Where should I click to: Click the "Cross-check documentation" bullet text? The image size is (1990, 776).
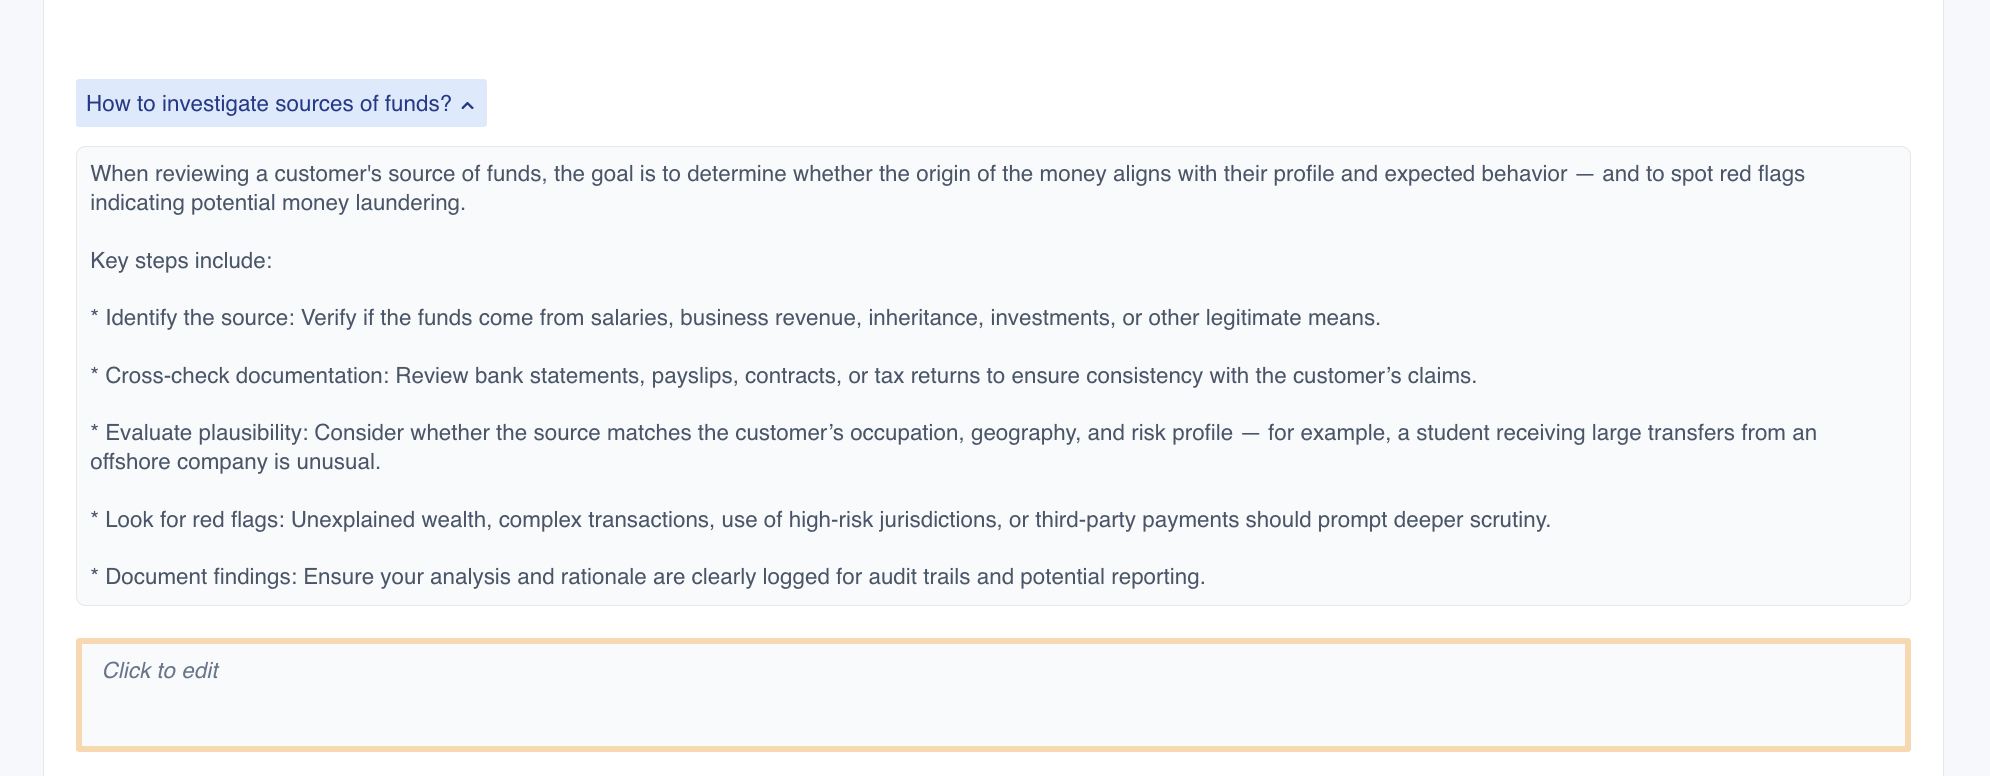pos(783,376)
